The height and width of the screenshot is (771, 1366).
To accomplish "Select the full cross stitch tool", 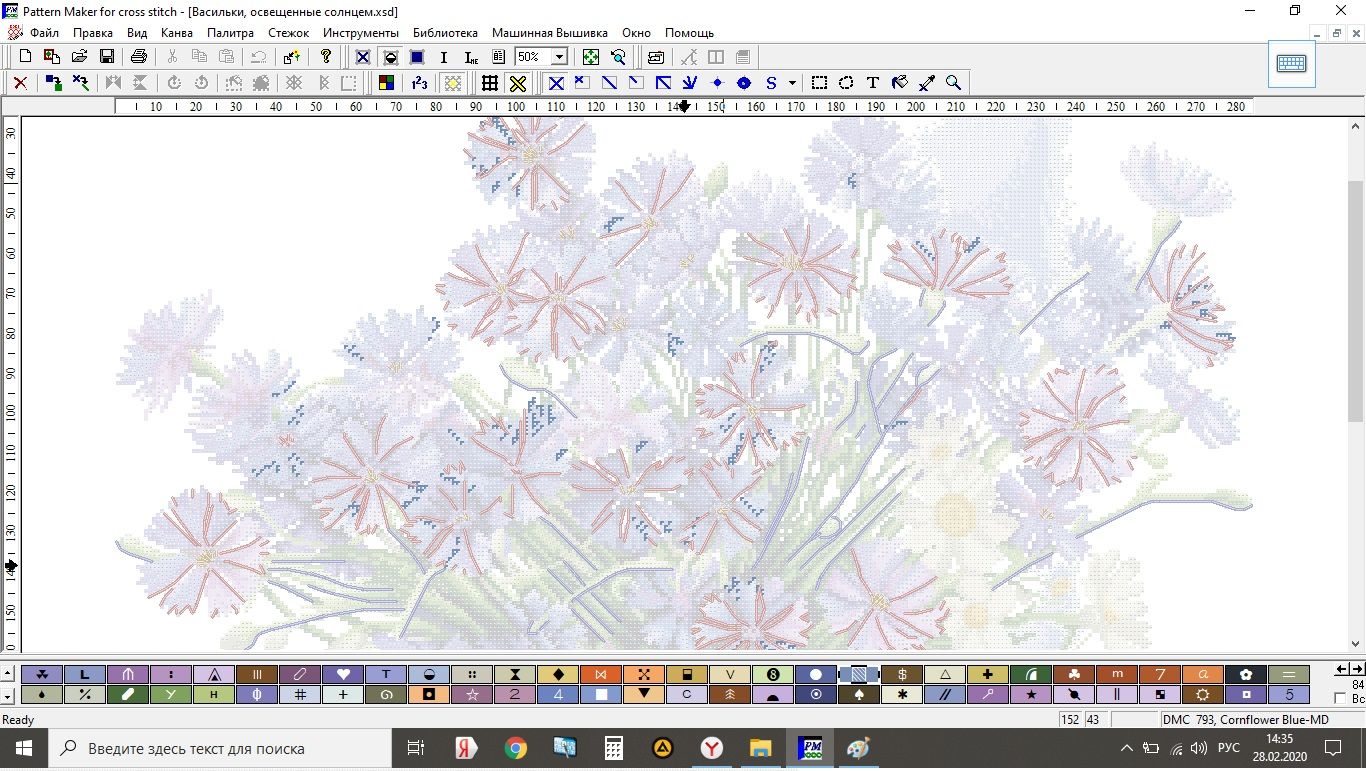I will (x=556, y=83).
